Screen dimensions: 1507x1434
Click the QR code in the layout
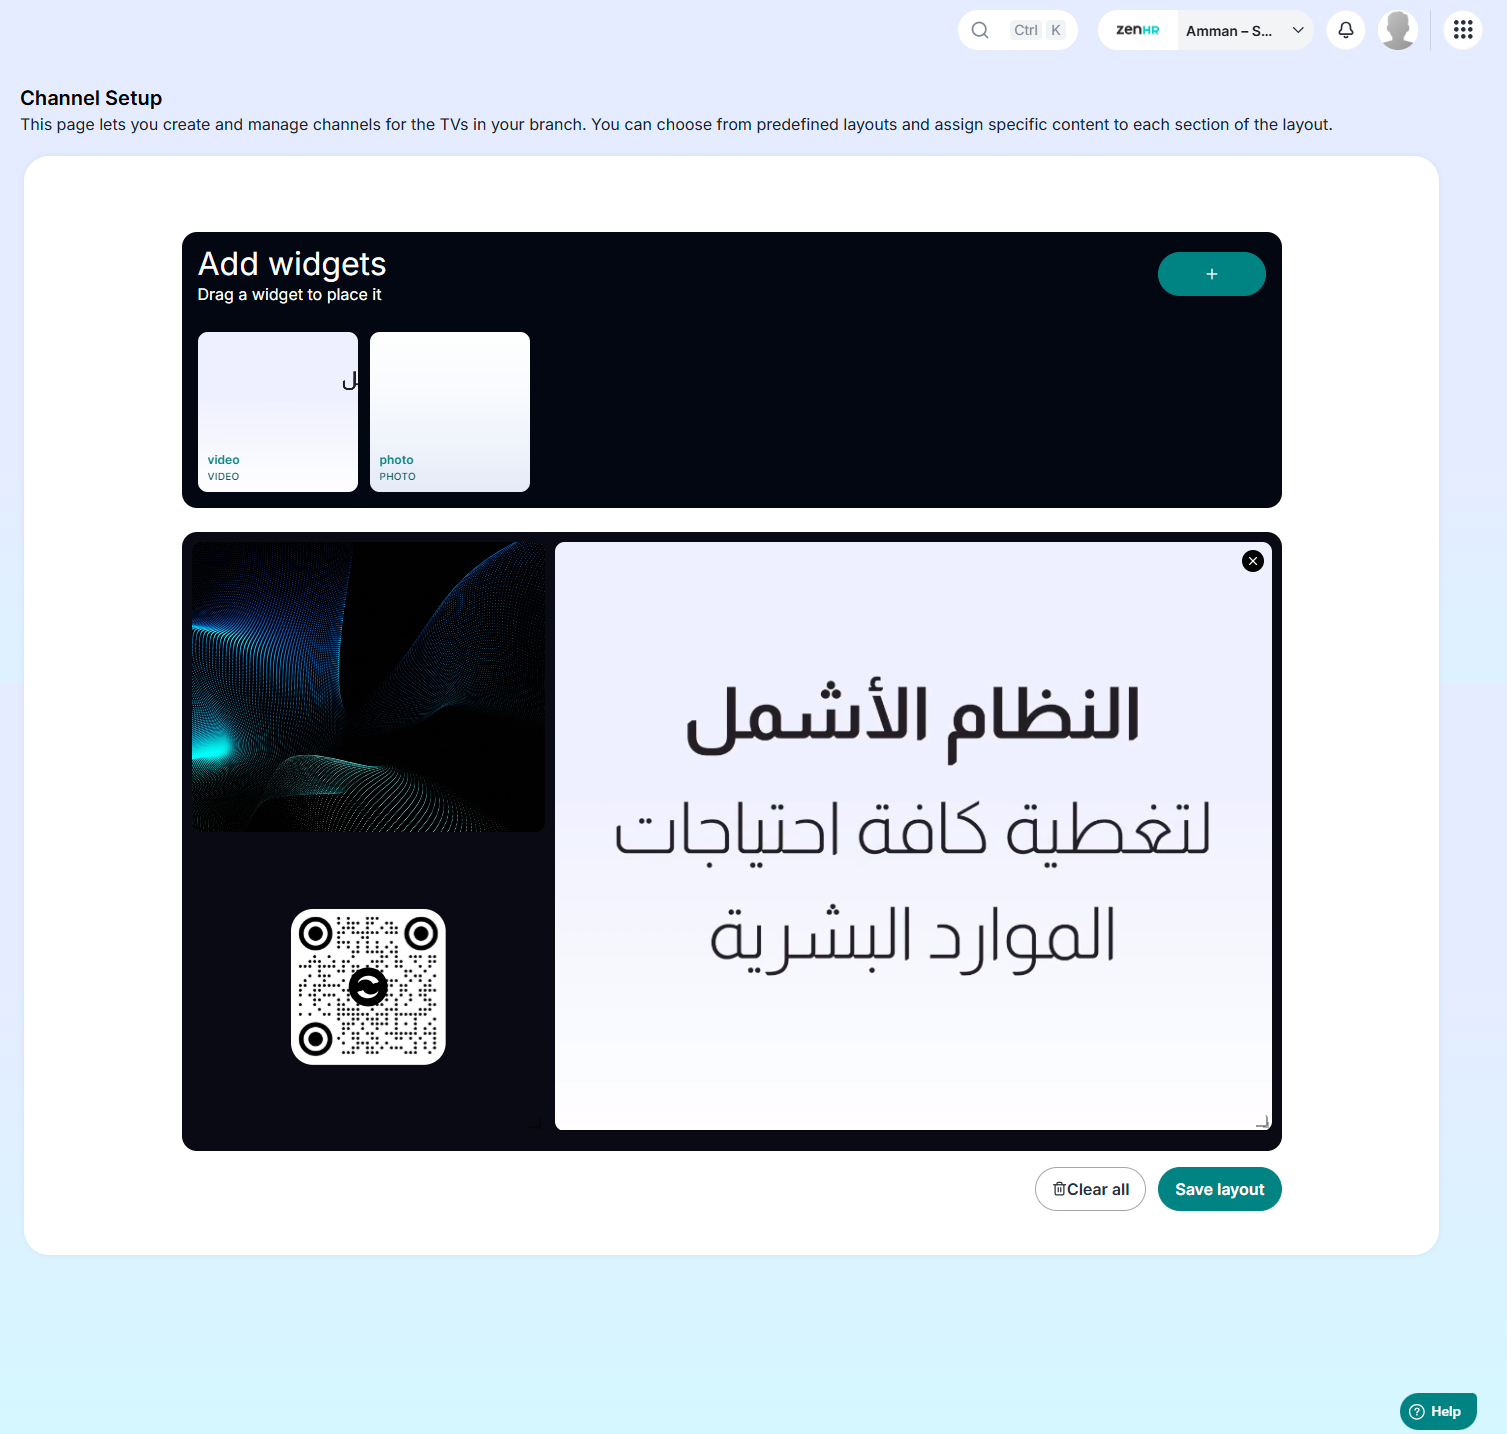coord(368,987)
